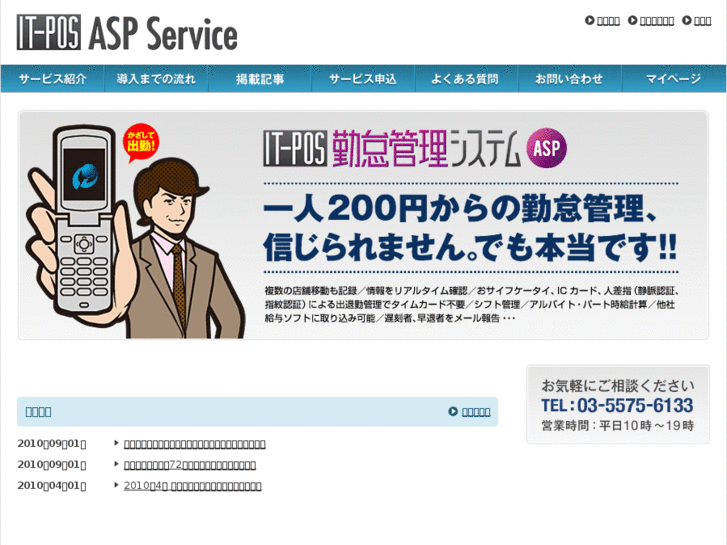Viewport: 727px width, 545px height.
Task: Click the red かざして出勤! speech bubble
Action: (141, 142)
